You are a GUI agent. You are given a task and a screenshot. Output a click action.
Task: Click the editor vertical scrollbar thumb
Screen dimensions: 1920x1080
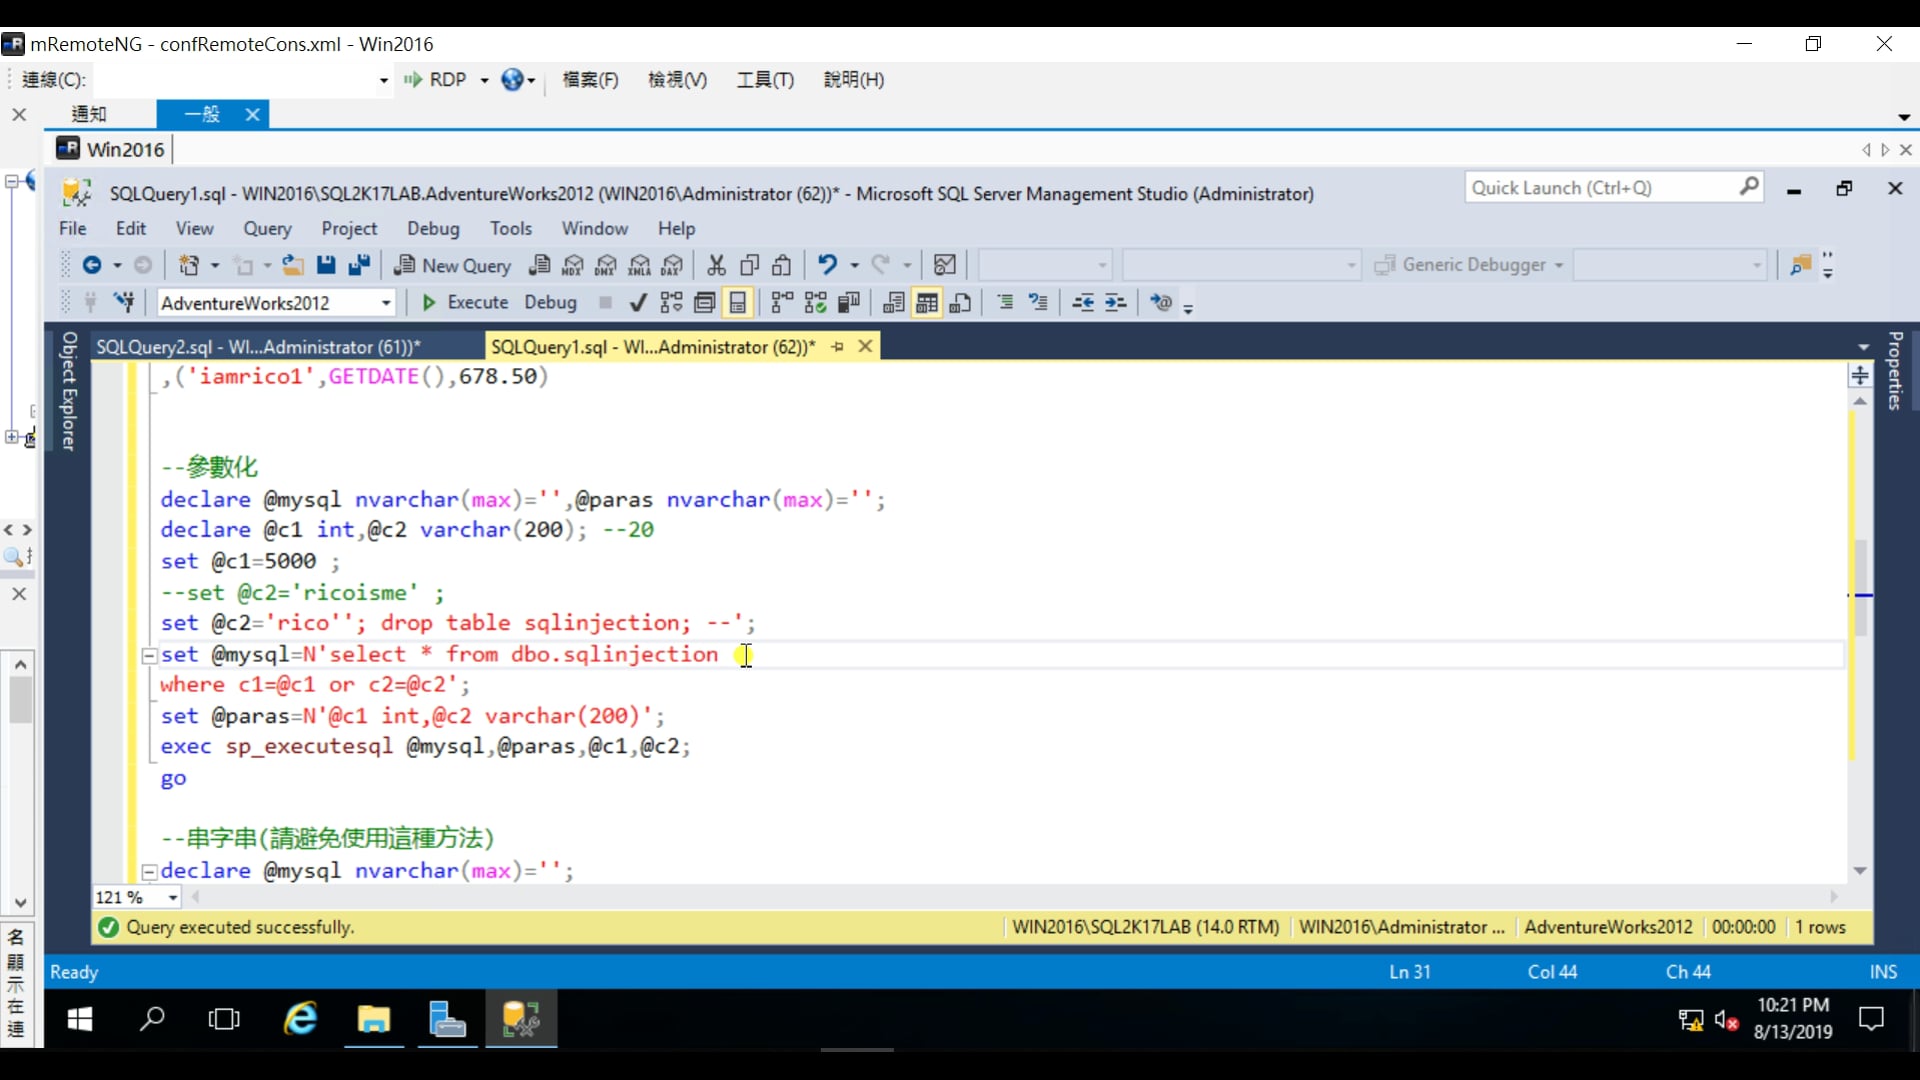point(1860,580)
